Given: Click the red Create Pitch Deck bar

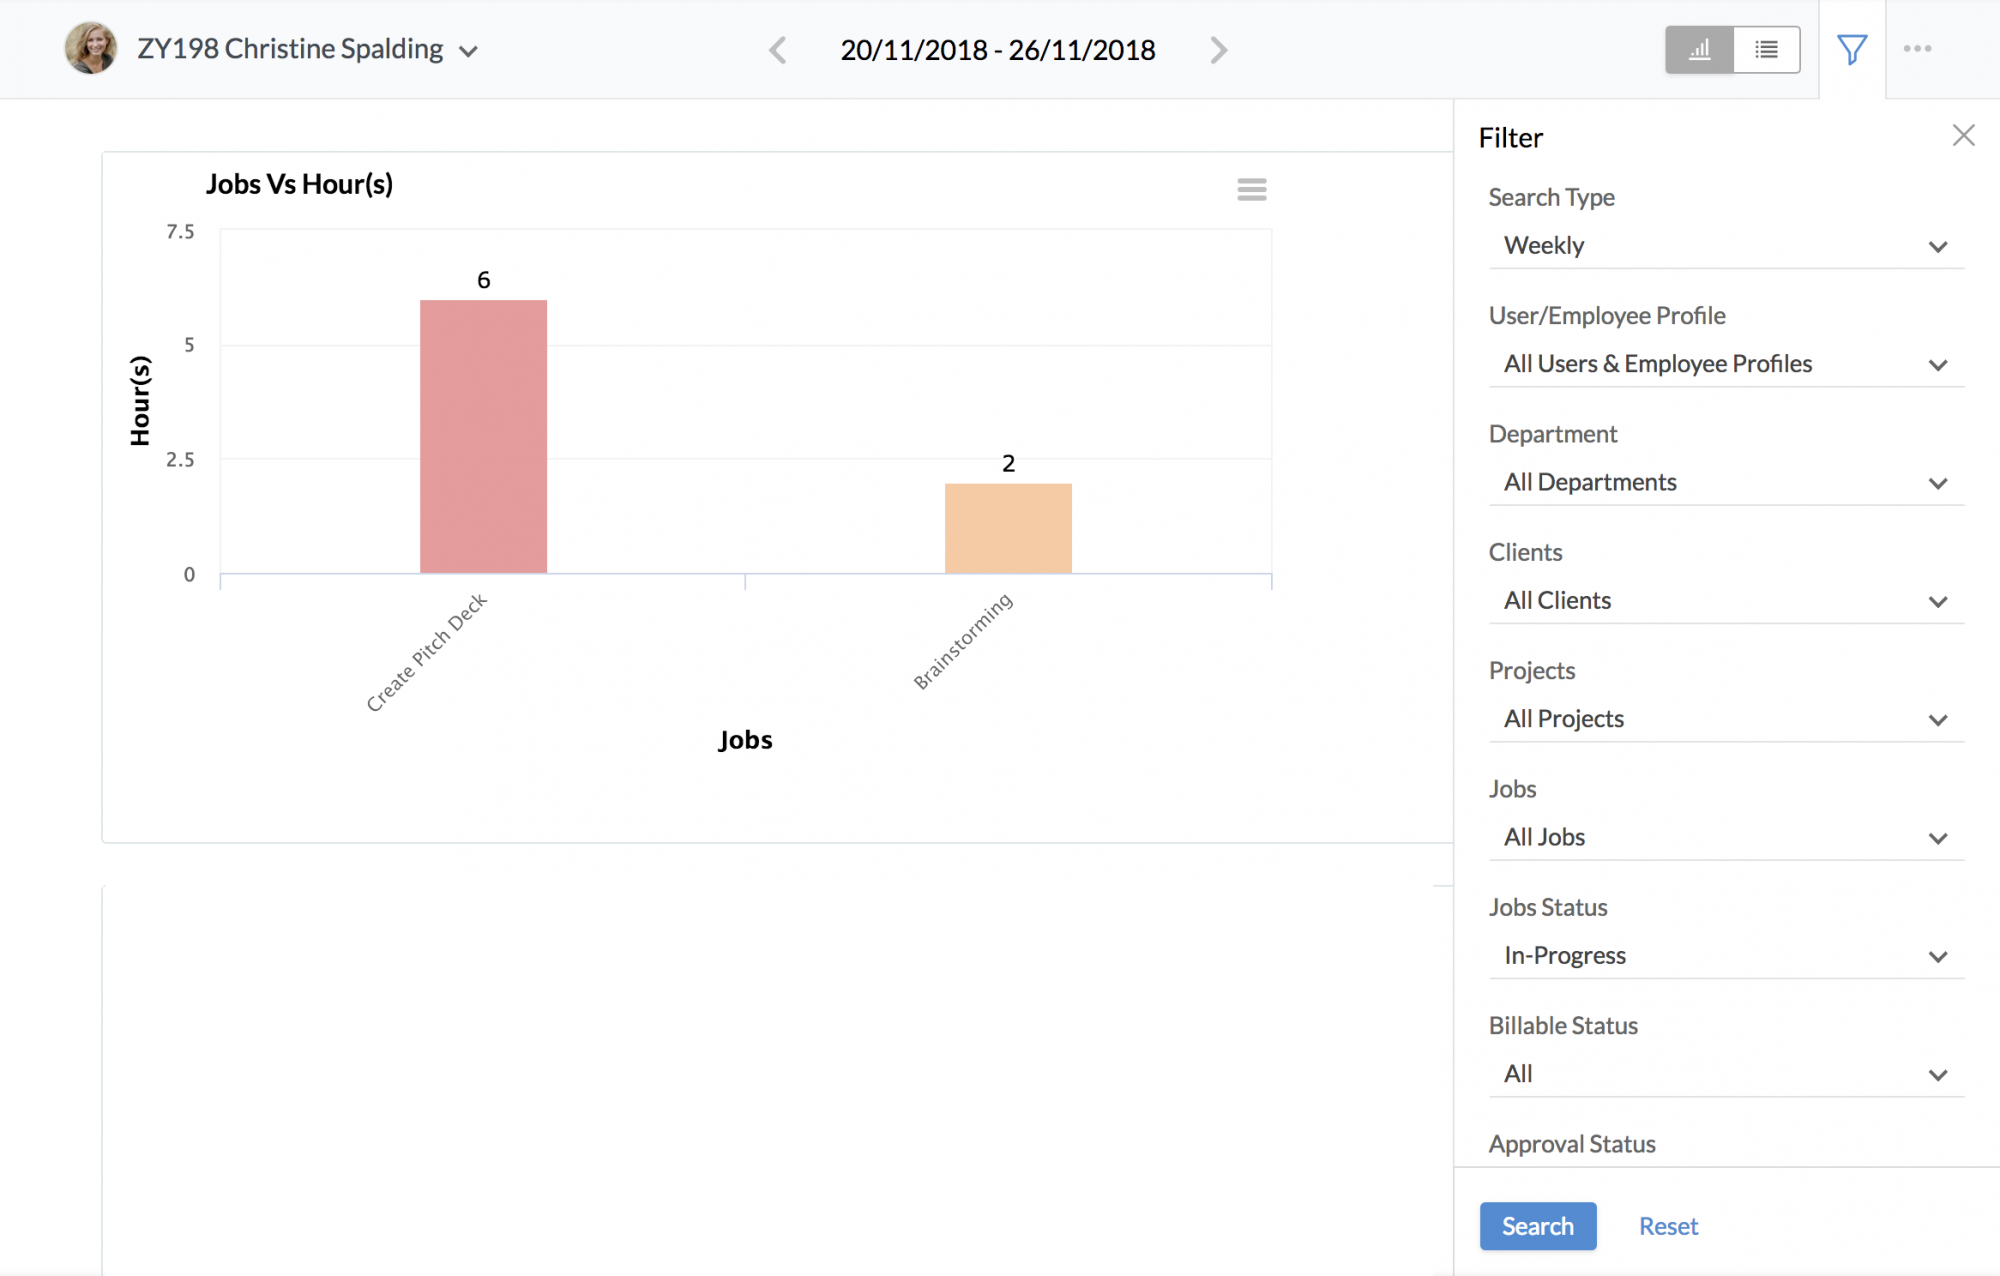Looking at the screenshot, I should pyautogui.click(x=483, y=436).
